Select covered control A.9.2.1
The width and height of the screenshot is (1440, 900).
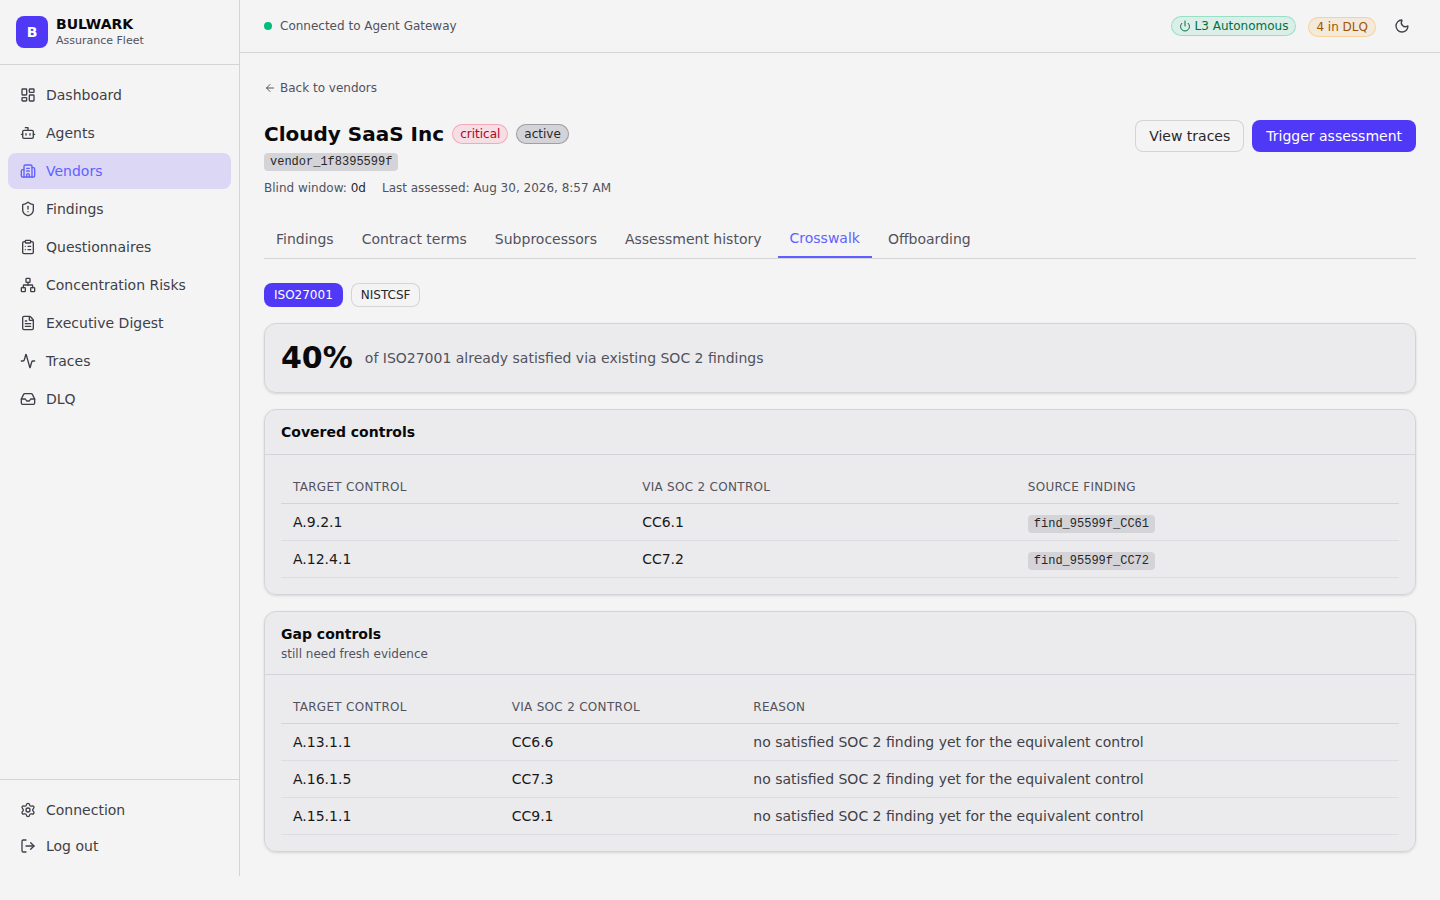pyautogui.click(x=317, y=522)
